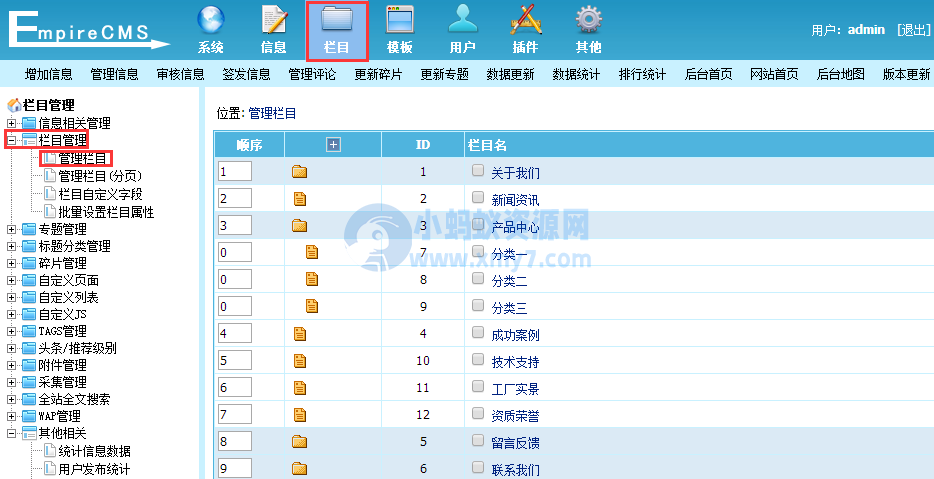Click order field for 成功案例 row
This screenshot has height=479, width=934.
click(x=235, y=333)
